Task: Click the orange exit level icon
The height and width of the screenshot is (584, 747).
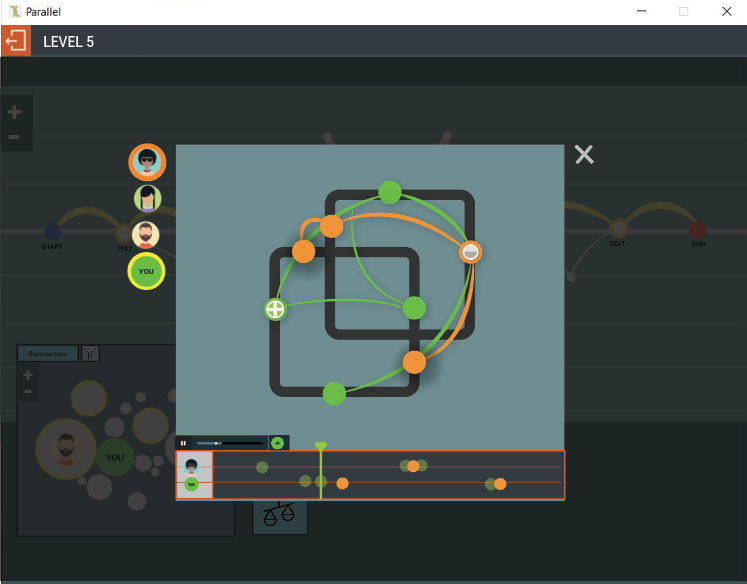Action: point(16,41)
